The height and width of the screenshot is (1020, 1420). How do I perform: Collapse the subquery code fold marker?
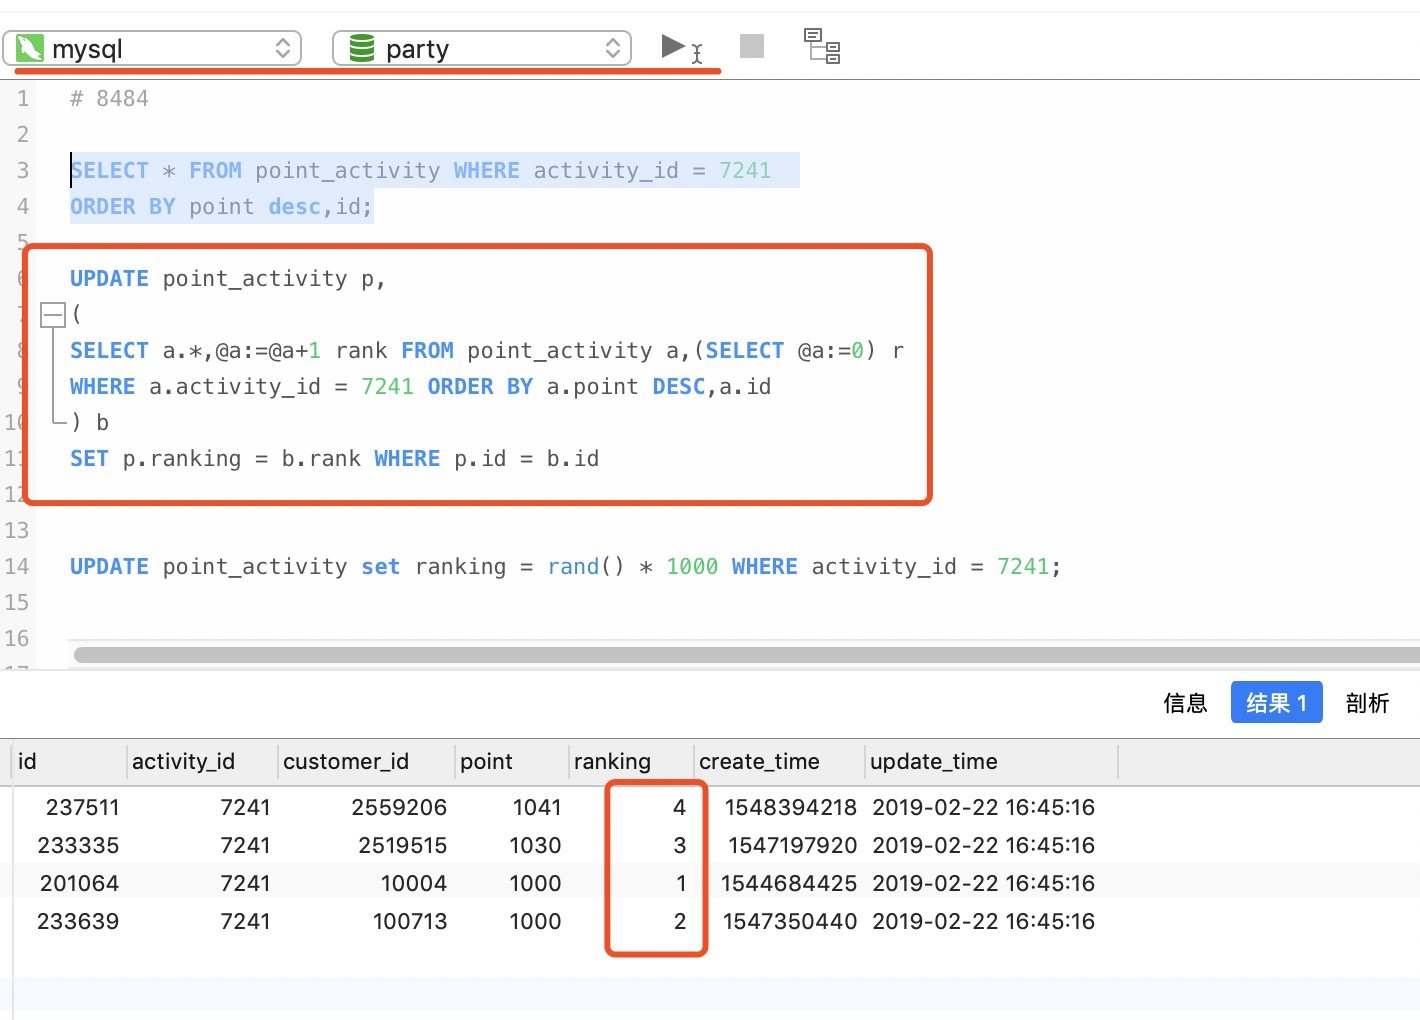pos(52,315)
